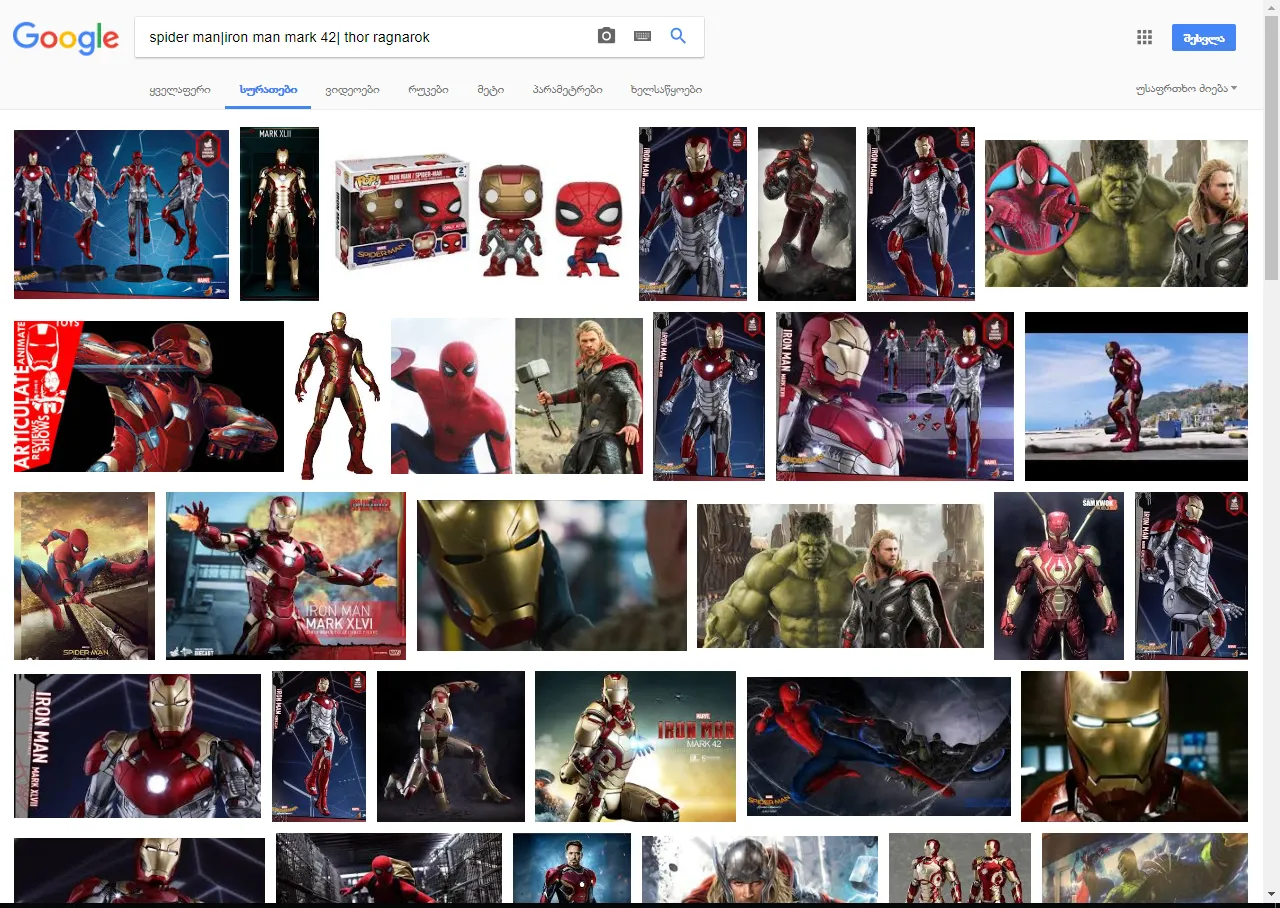Switch to the 'ყველაფერი' all results tab
The height and width of the screenshot is (908, 1280).
pos(180,89)
